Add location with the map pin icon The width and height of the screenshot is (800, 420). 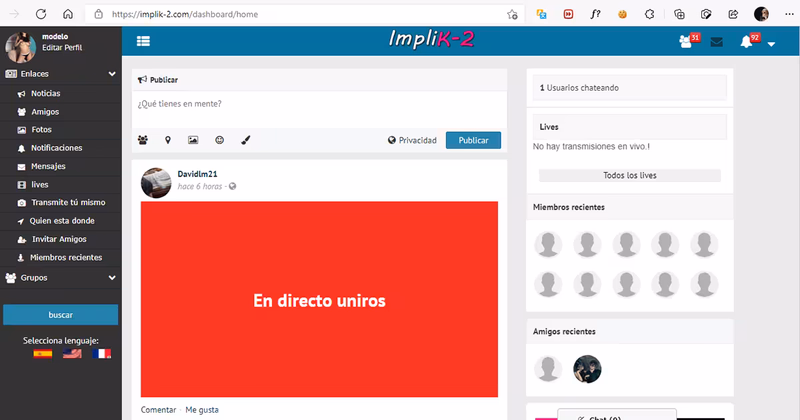pos(167,141)
